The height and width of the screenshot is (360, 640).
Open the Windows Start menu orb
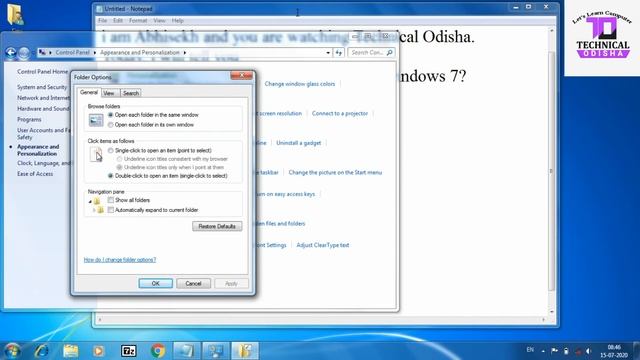coord(12,351)
